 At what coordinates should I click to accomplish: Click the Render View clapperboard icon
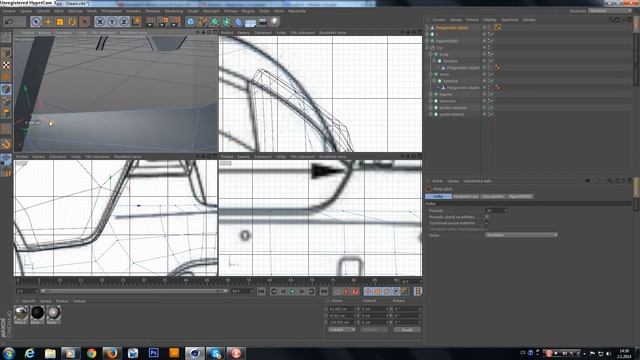150,22
